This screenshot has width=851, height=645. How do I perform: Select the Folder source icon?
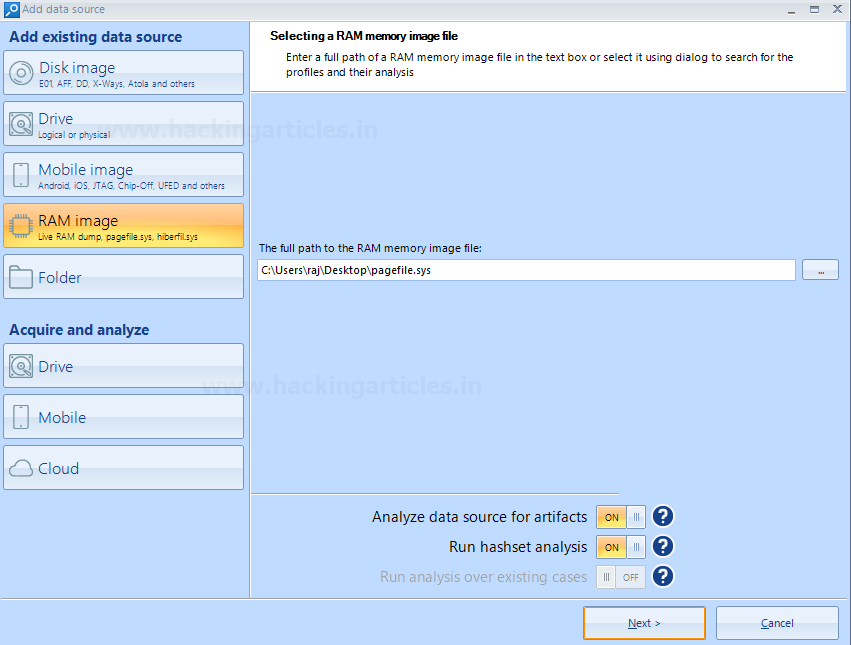(x=21, y=277)
